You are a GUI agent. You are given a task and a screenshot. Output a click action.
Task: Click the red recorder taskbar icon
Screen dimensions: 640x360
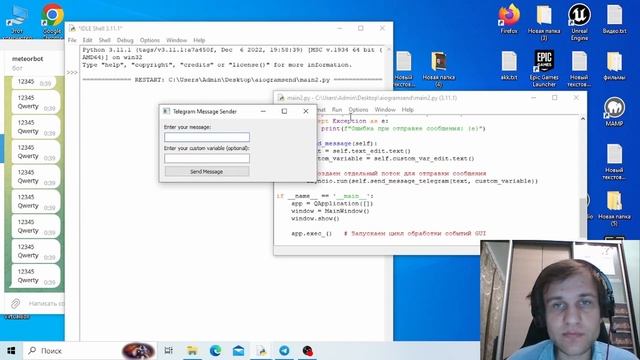coord(308,351)
